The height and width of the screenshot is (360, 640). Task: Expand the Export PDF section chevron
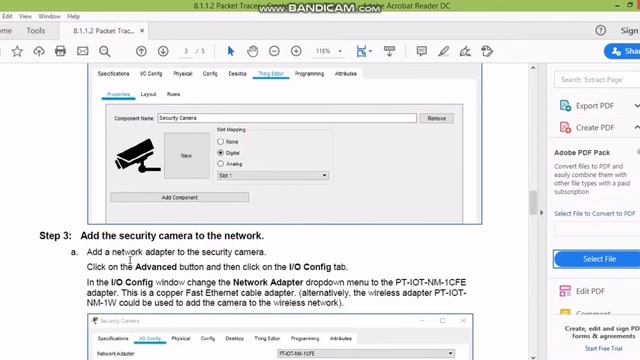pos(637,106)
